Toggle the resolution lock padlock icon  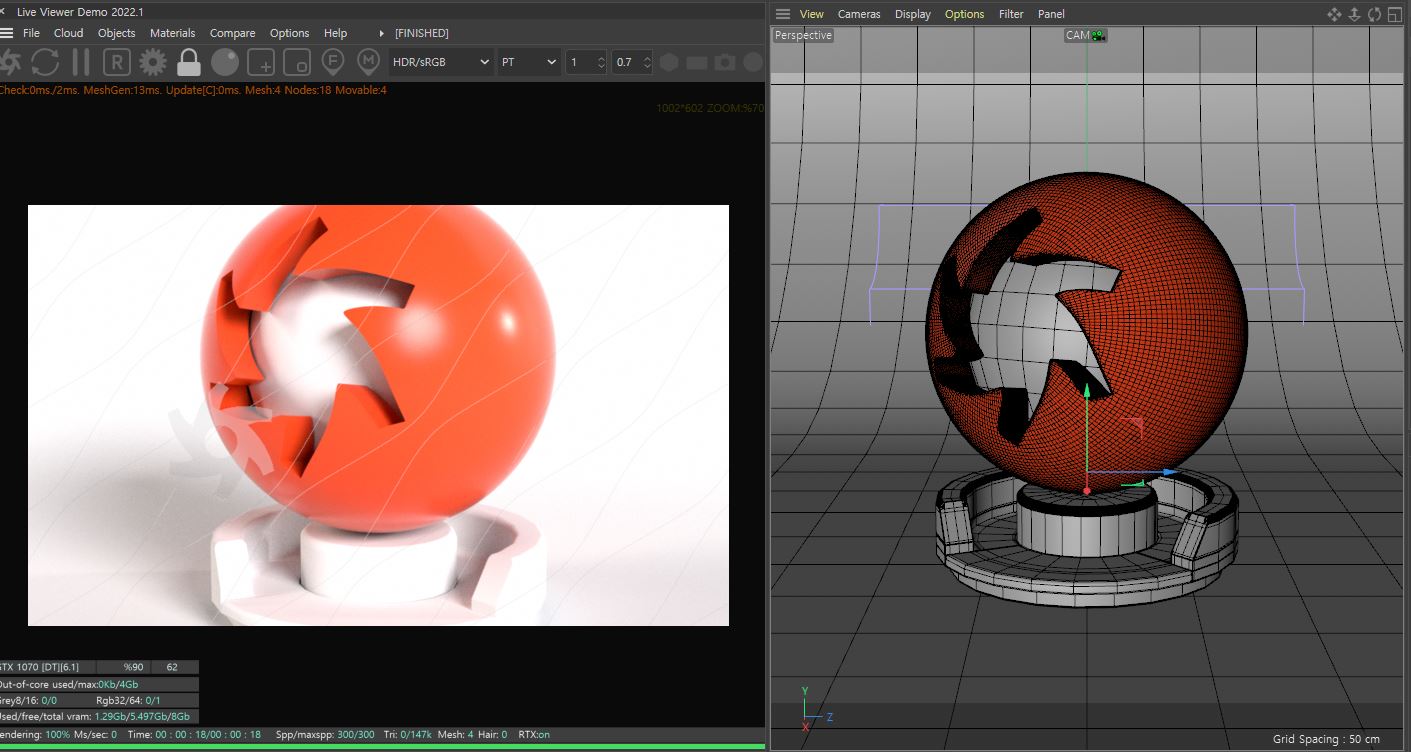189,62
